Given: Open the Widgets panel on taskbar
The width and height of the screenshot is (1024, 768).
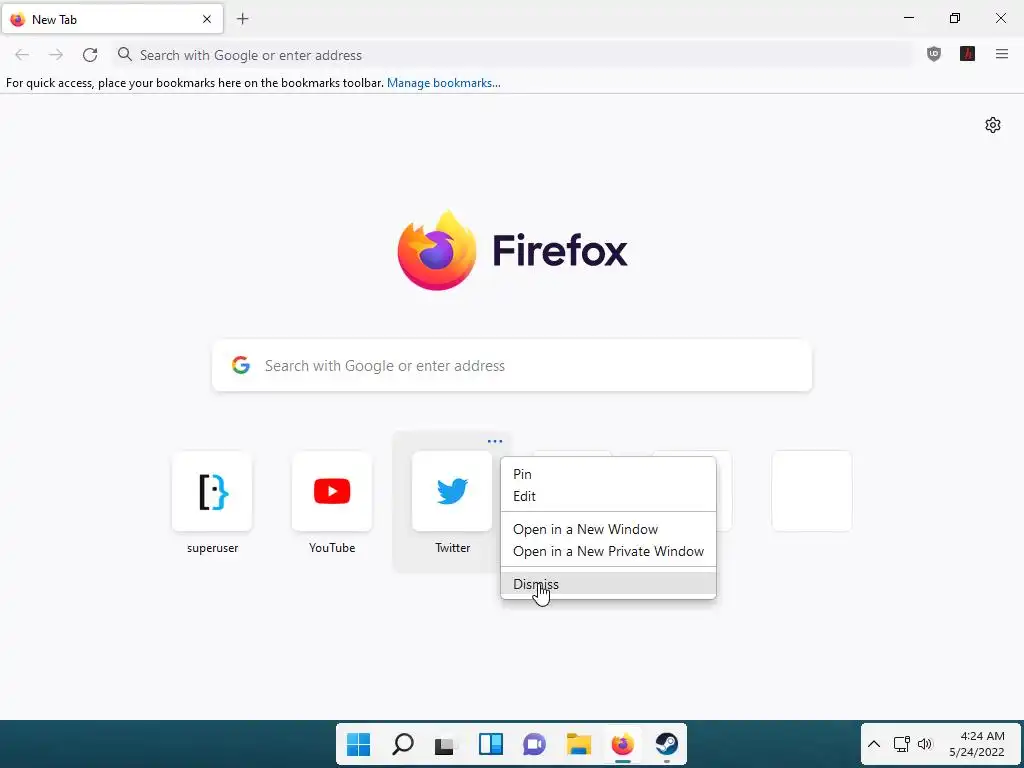Looking at the screenshot, I should (x=490, y=744).
